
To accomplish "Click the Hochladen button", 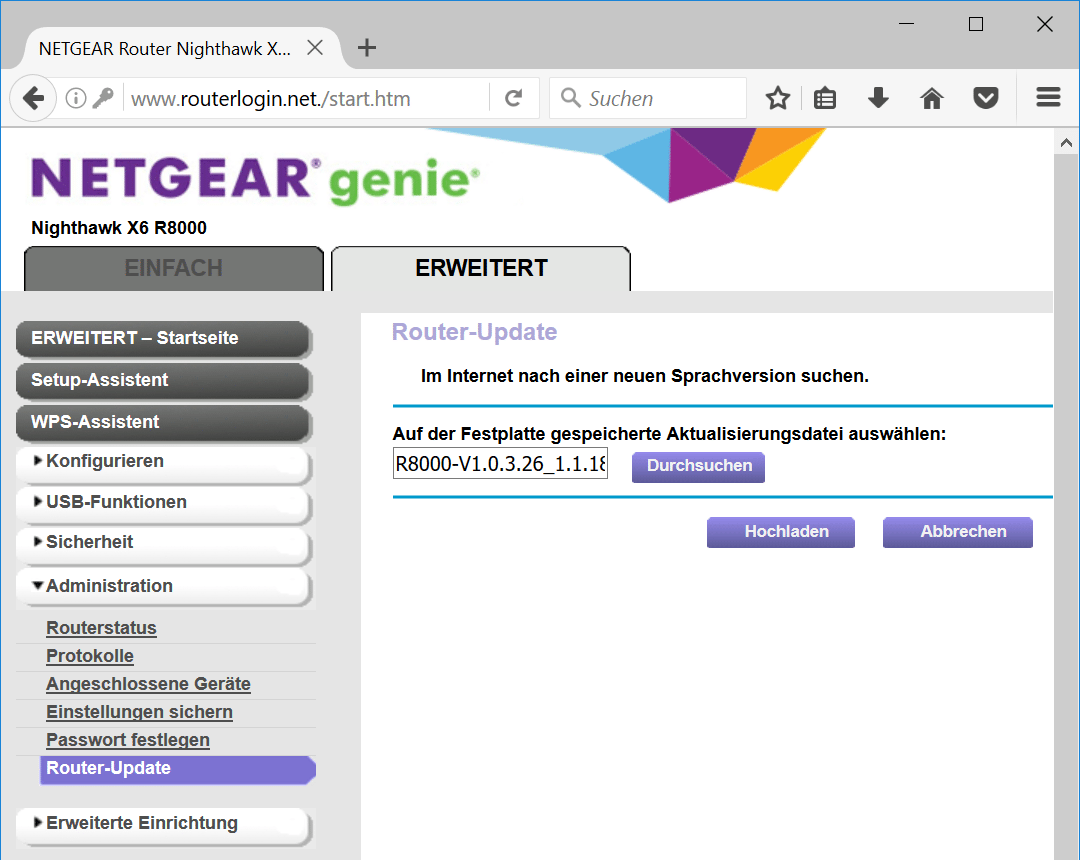I will pos(780,532).
